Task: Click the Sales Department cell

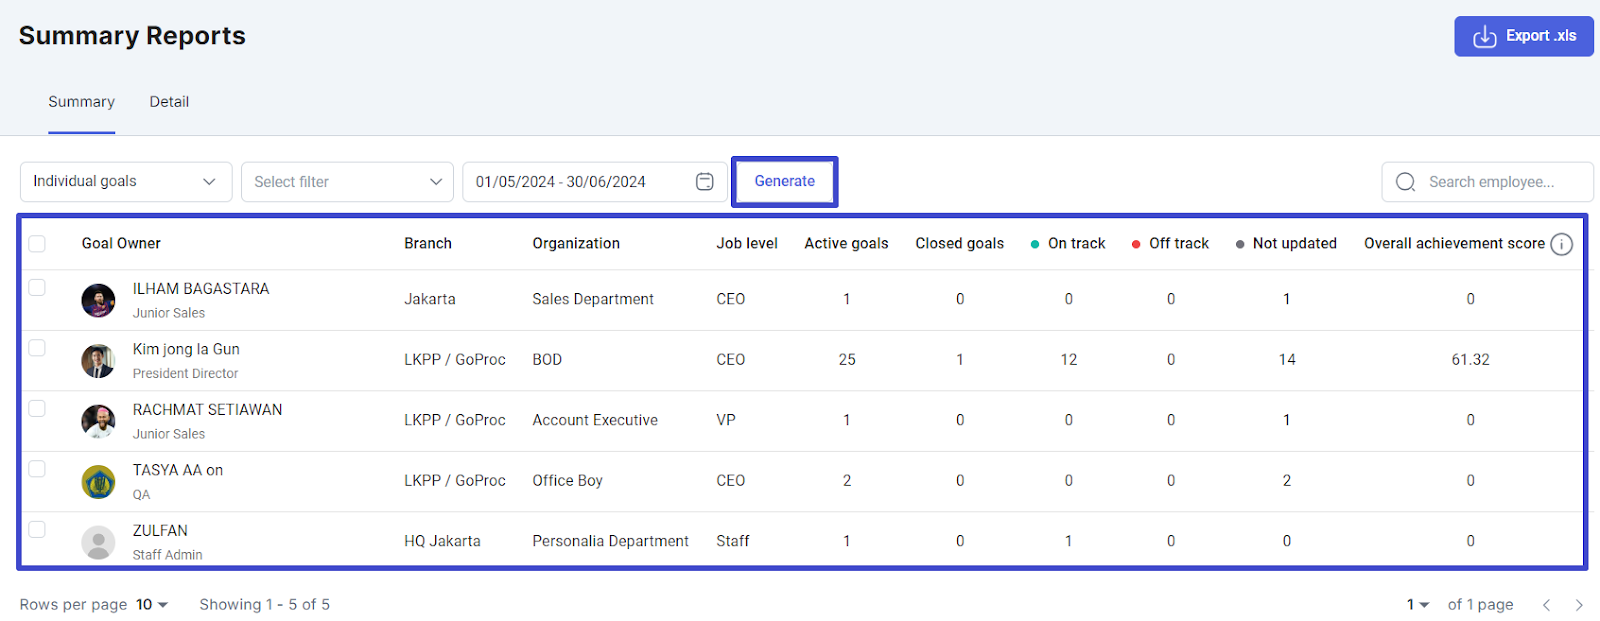Action: (593, 299)
